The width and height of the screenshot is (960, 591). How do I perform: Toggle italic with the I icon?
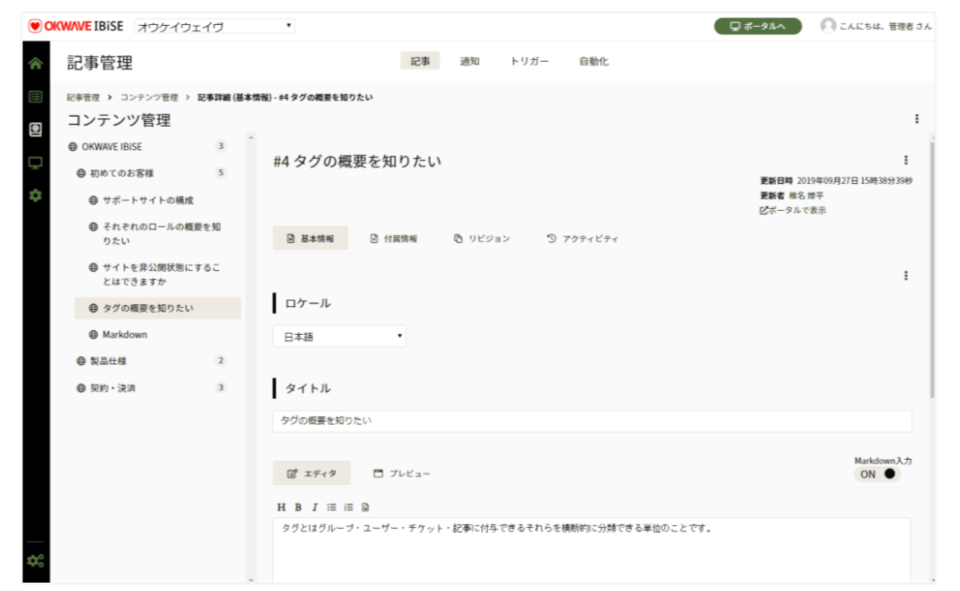[314, 507]
